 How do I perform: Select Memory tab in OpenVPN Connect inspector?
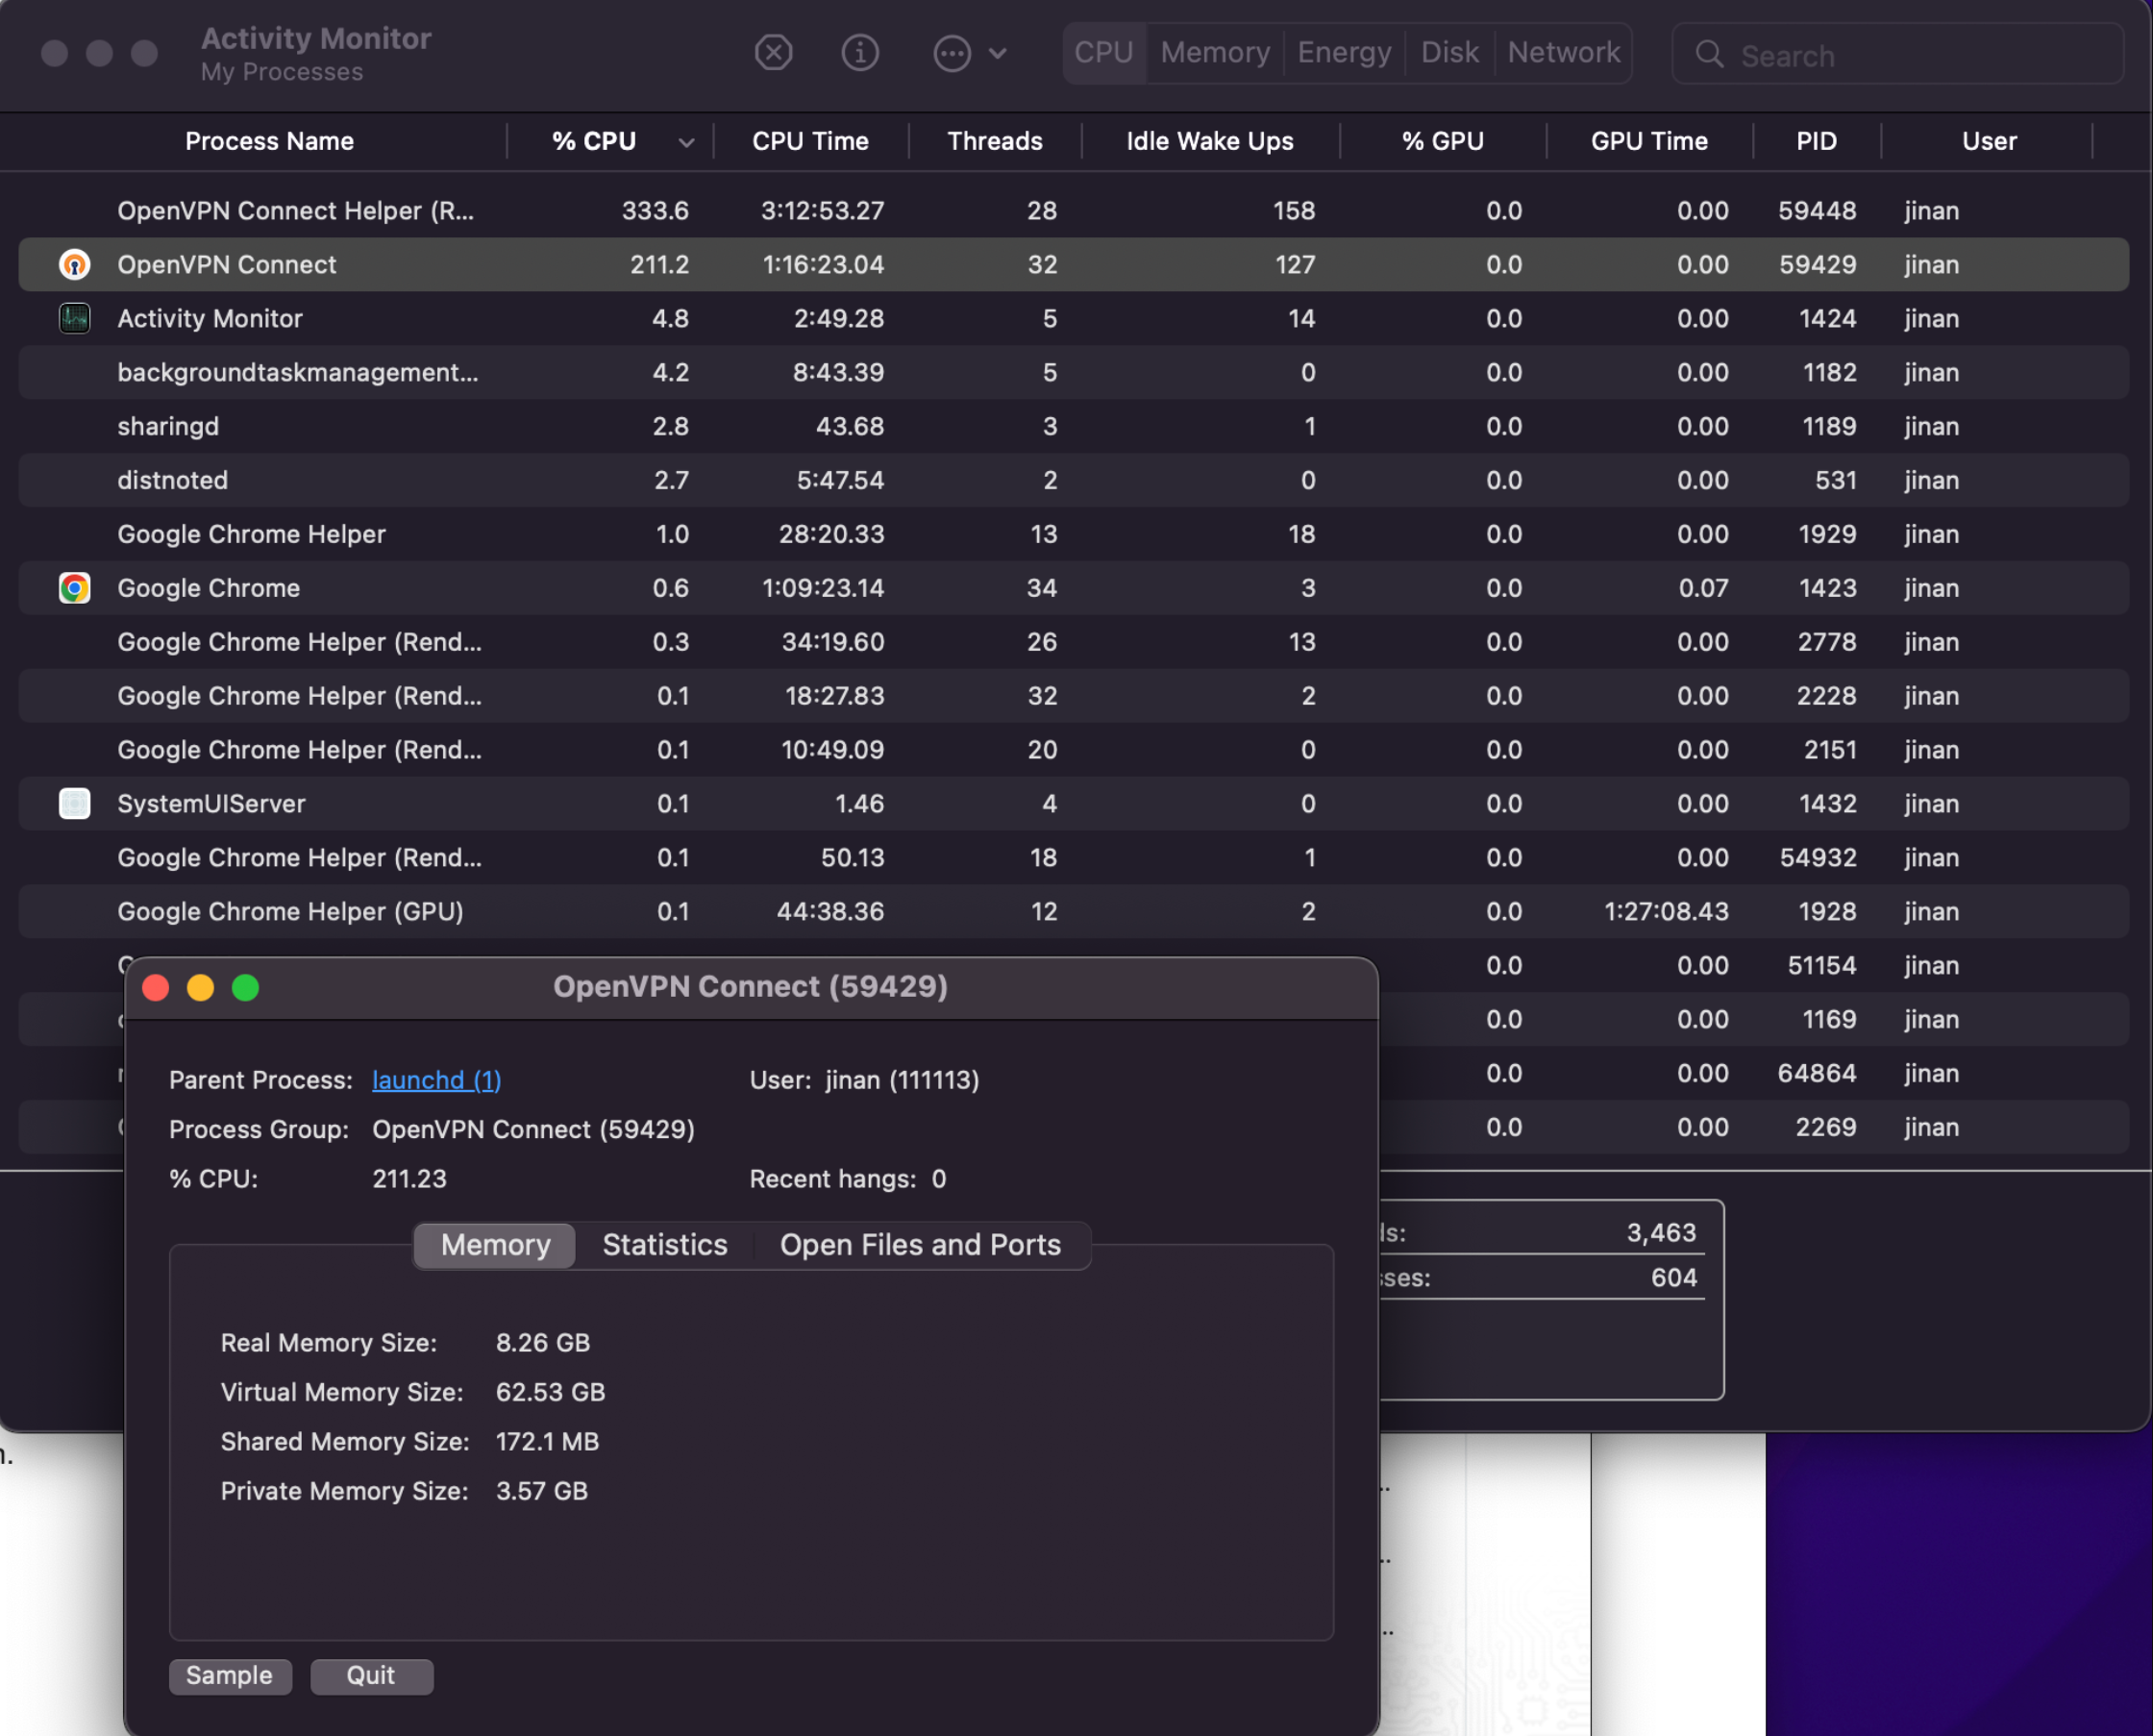tap(495, 1245)
